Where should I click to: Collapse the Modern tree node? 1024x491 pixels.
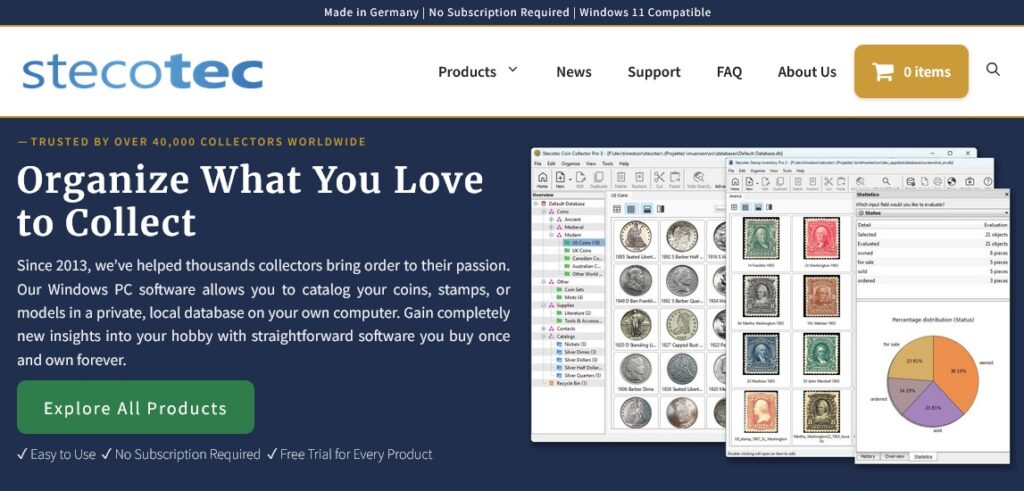(x=551, y=235)
